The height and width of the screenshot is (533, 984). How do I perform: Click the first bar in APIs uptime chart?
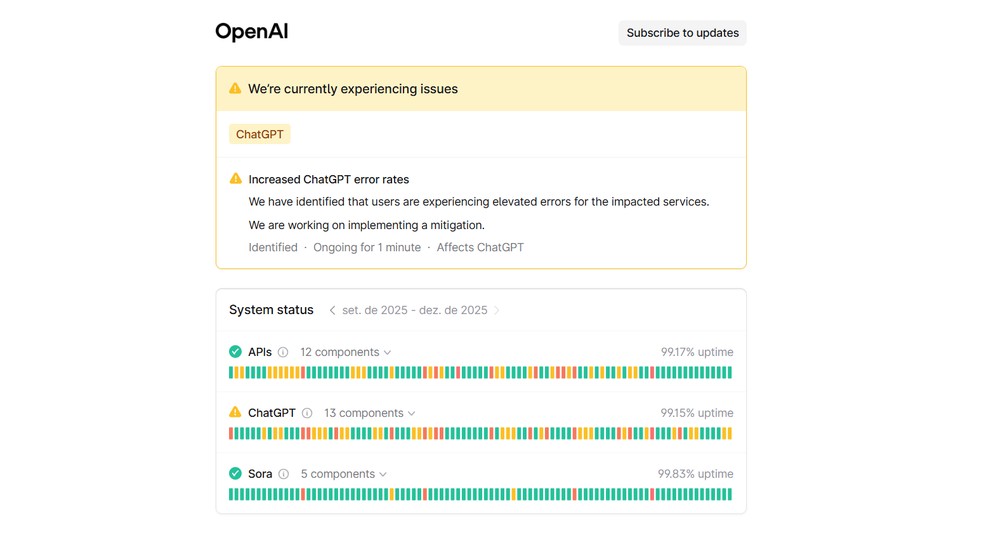231,373
